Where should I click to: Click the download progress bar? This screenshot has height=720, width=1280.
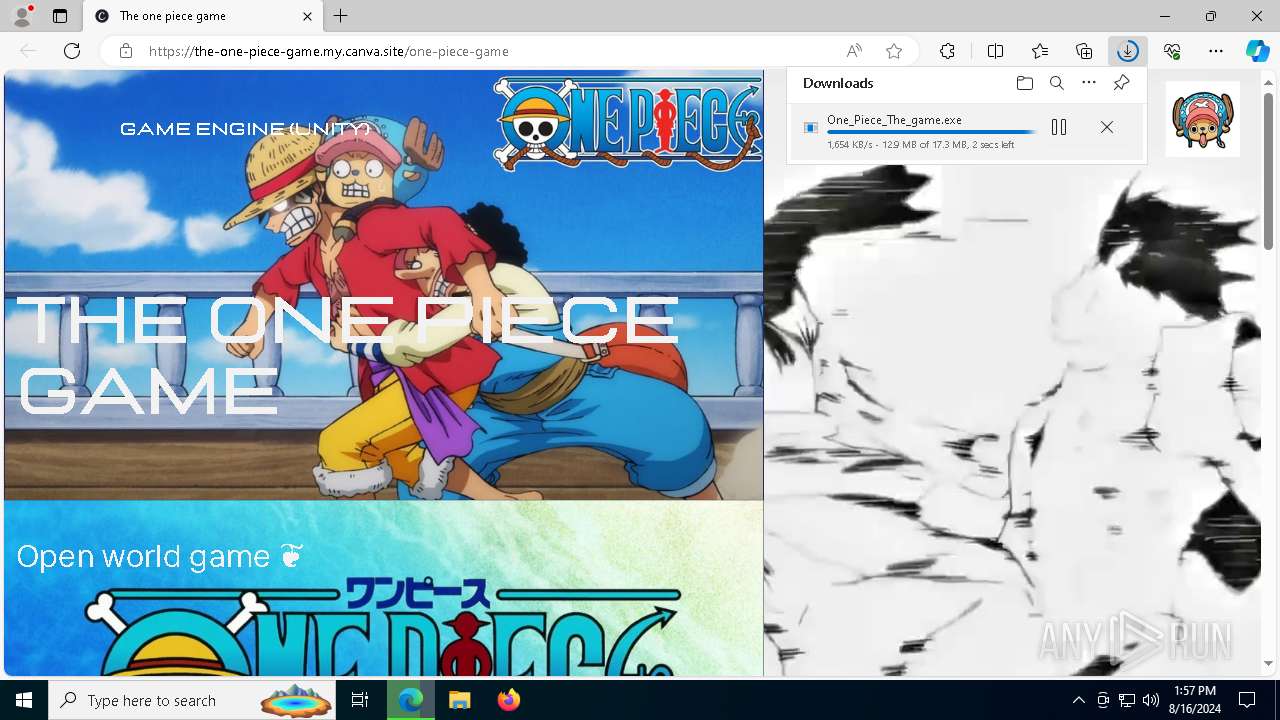[x=931, y=132]
